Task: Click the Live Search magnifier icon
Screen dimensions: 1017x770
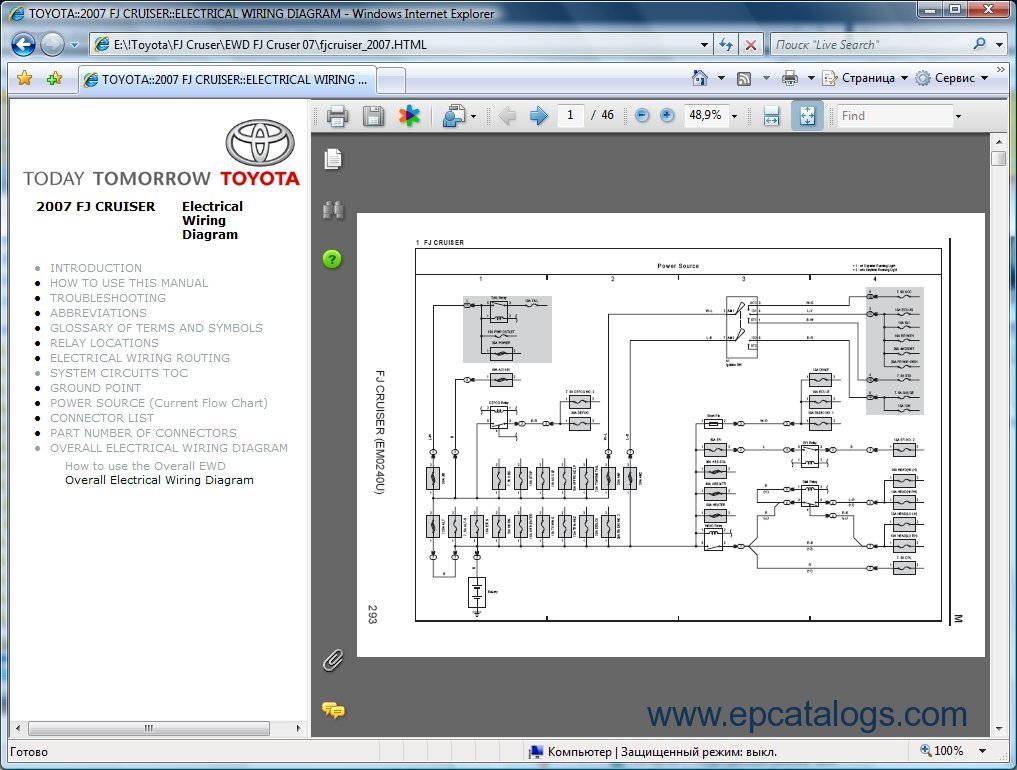Action: pos(979,44)
